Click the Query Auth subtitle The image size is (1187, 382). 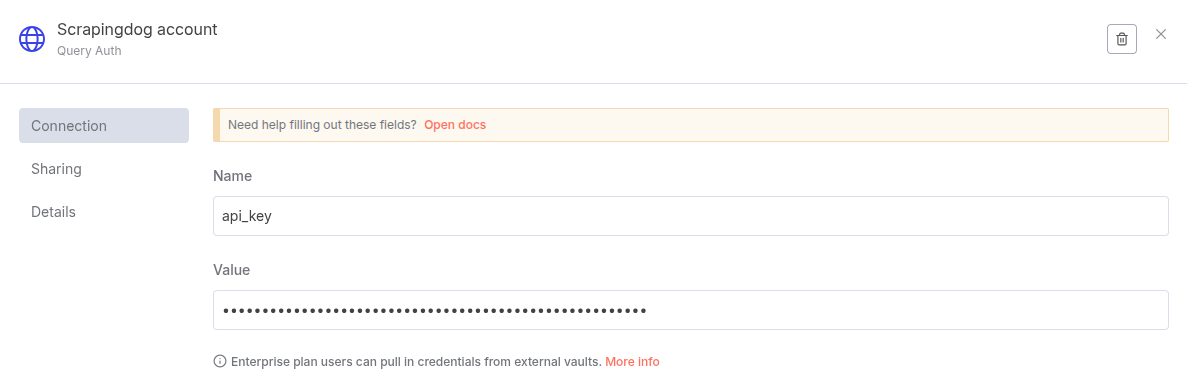[x=89, y=51]
